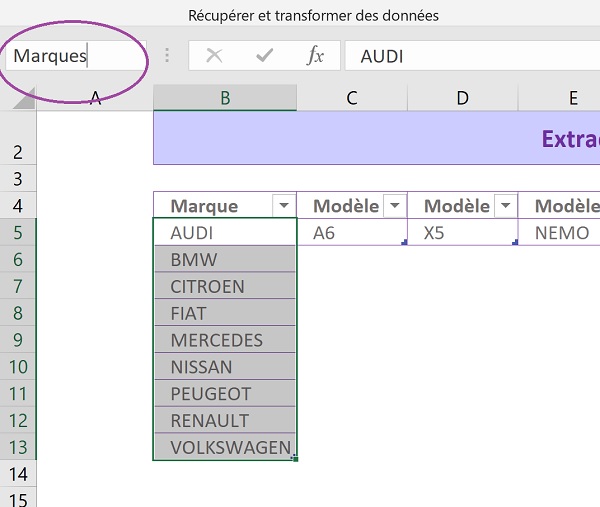Image resolution: width=600 pixels, height=507 pixels.
Task: Click the Marque header cell
Action: [225, 205]
